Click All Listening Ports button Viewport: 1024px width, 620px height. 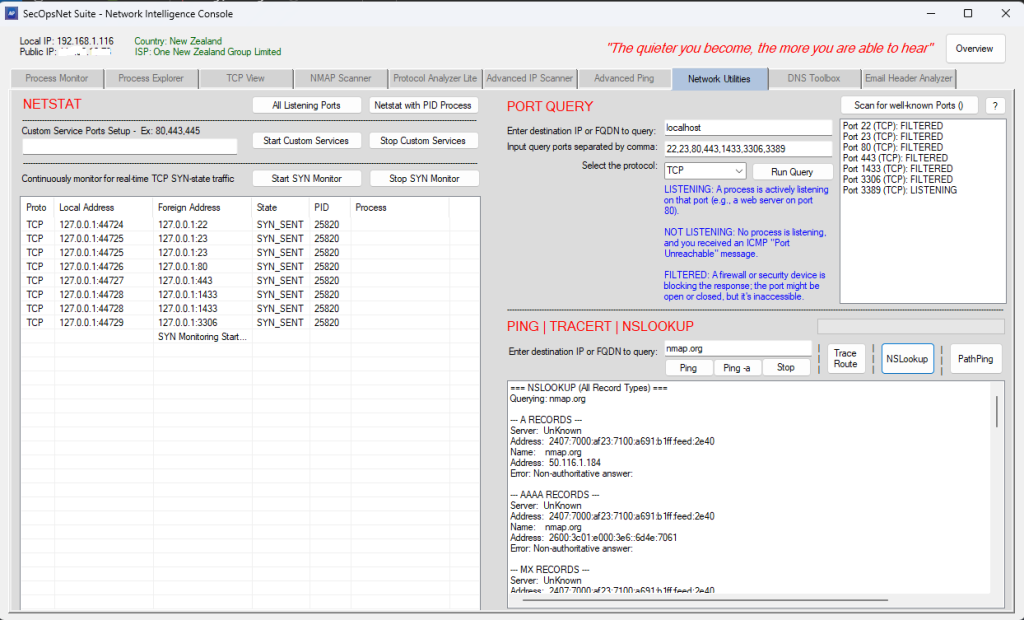pos(306,105)
